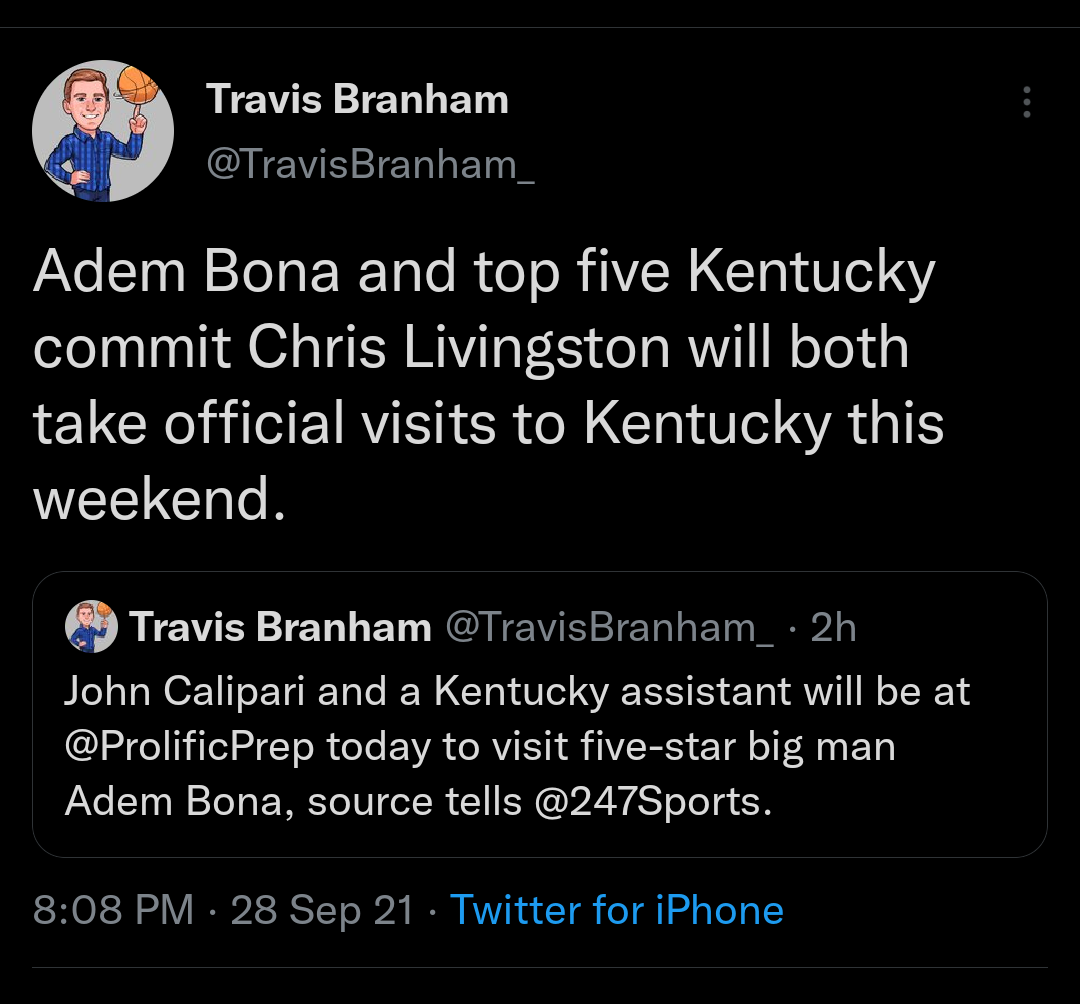Image resolution: width=1080 pixels, height=1004 pixels.
Task: Click the "2h" timestamp in the quoted tweet
Action: (833, 627)
